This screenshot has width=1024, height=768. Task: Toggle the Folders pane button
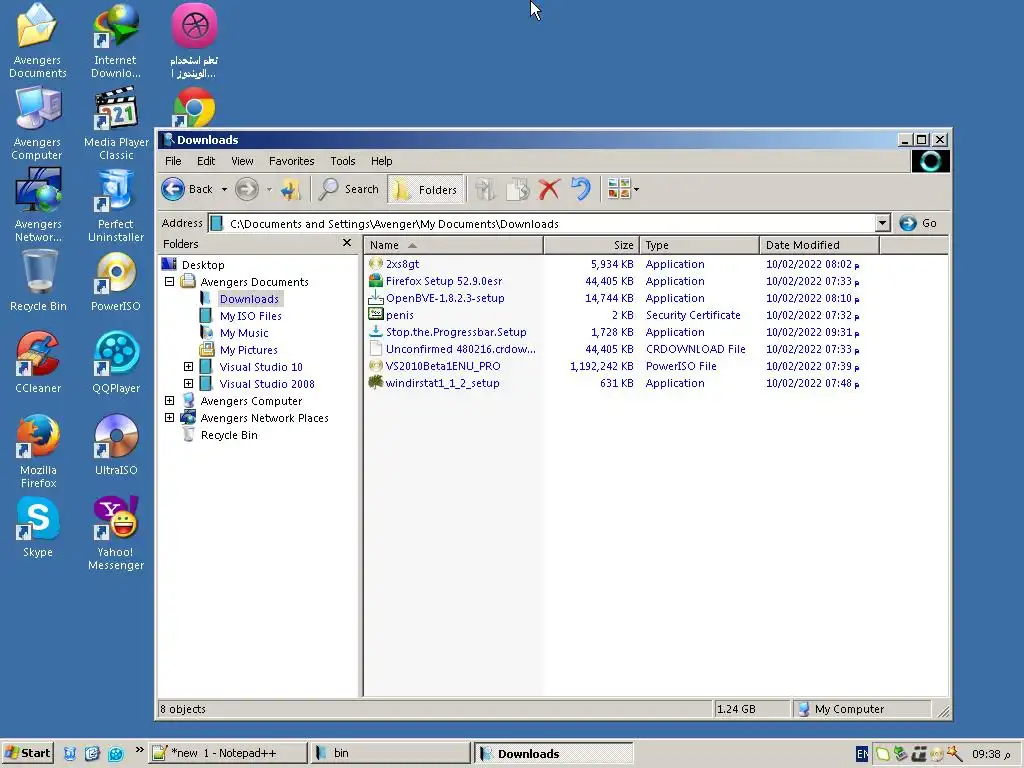pos(425,189)
